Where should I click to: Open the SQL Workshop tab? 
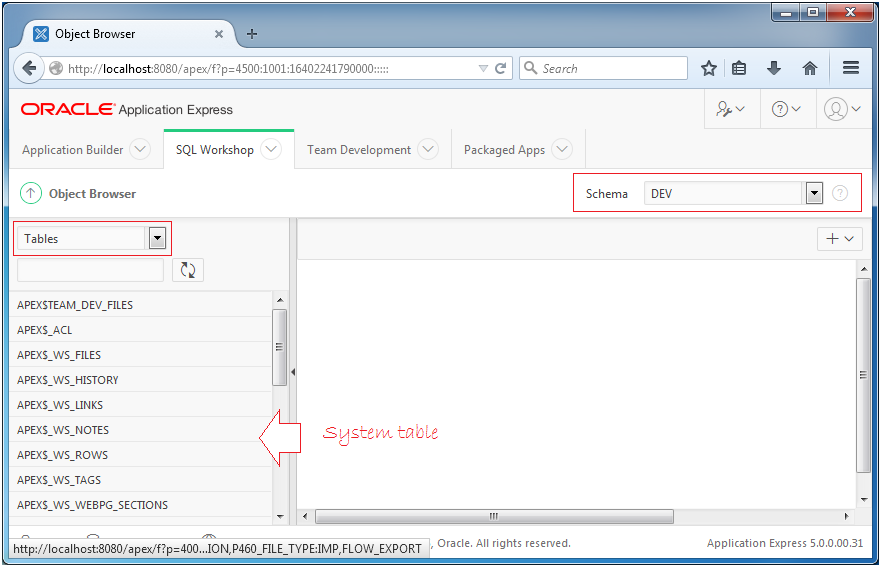215,150
